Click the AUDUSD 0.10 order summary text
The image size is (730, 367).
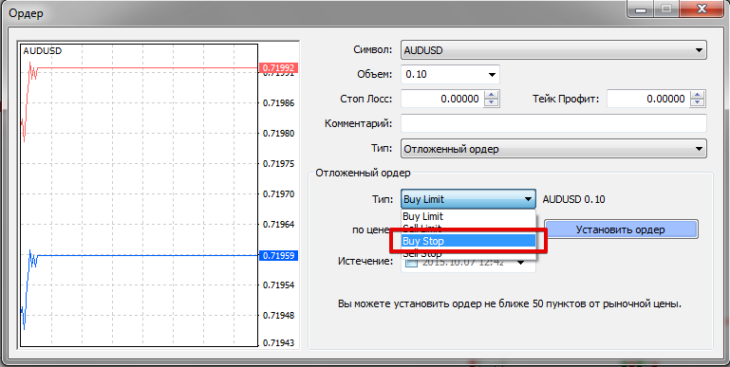574,199
